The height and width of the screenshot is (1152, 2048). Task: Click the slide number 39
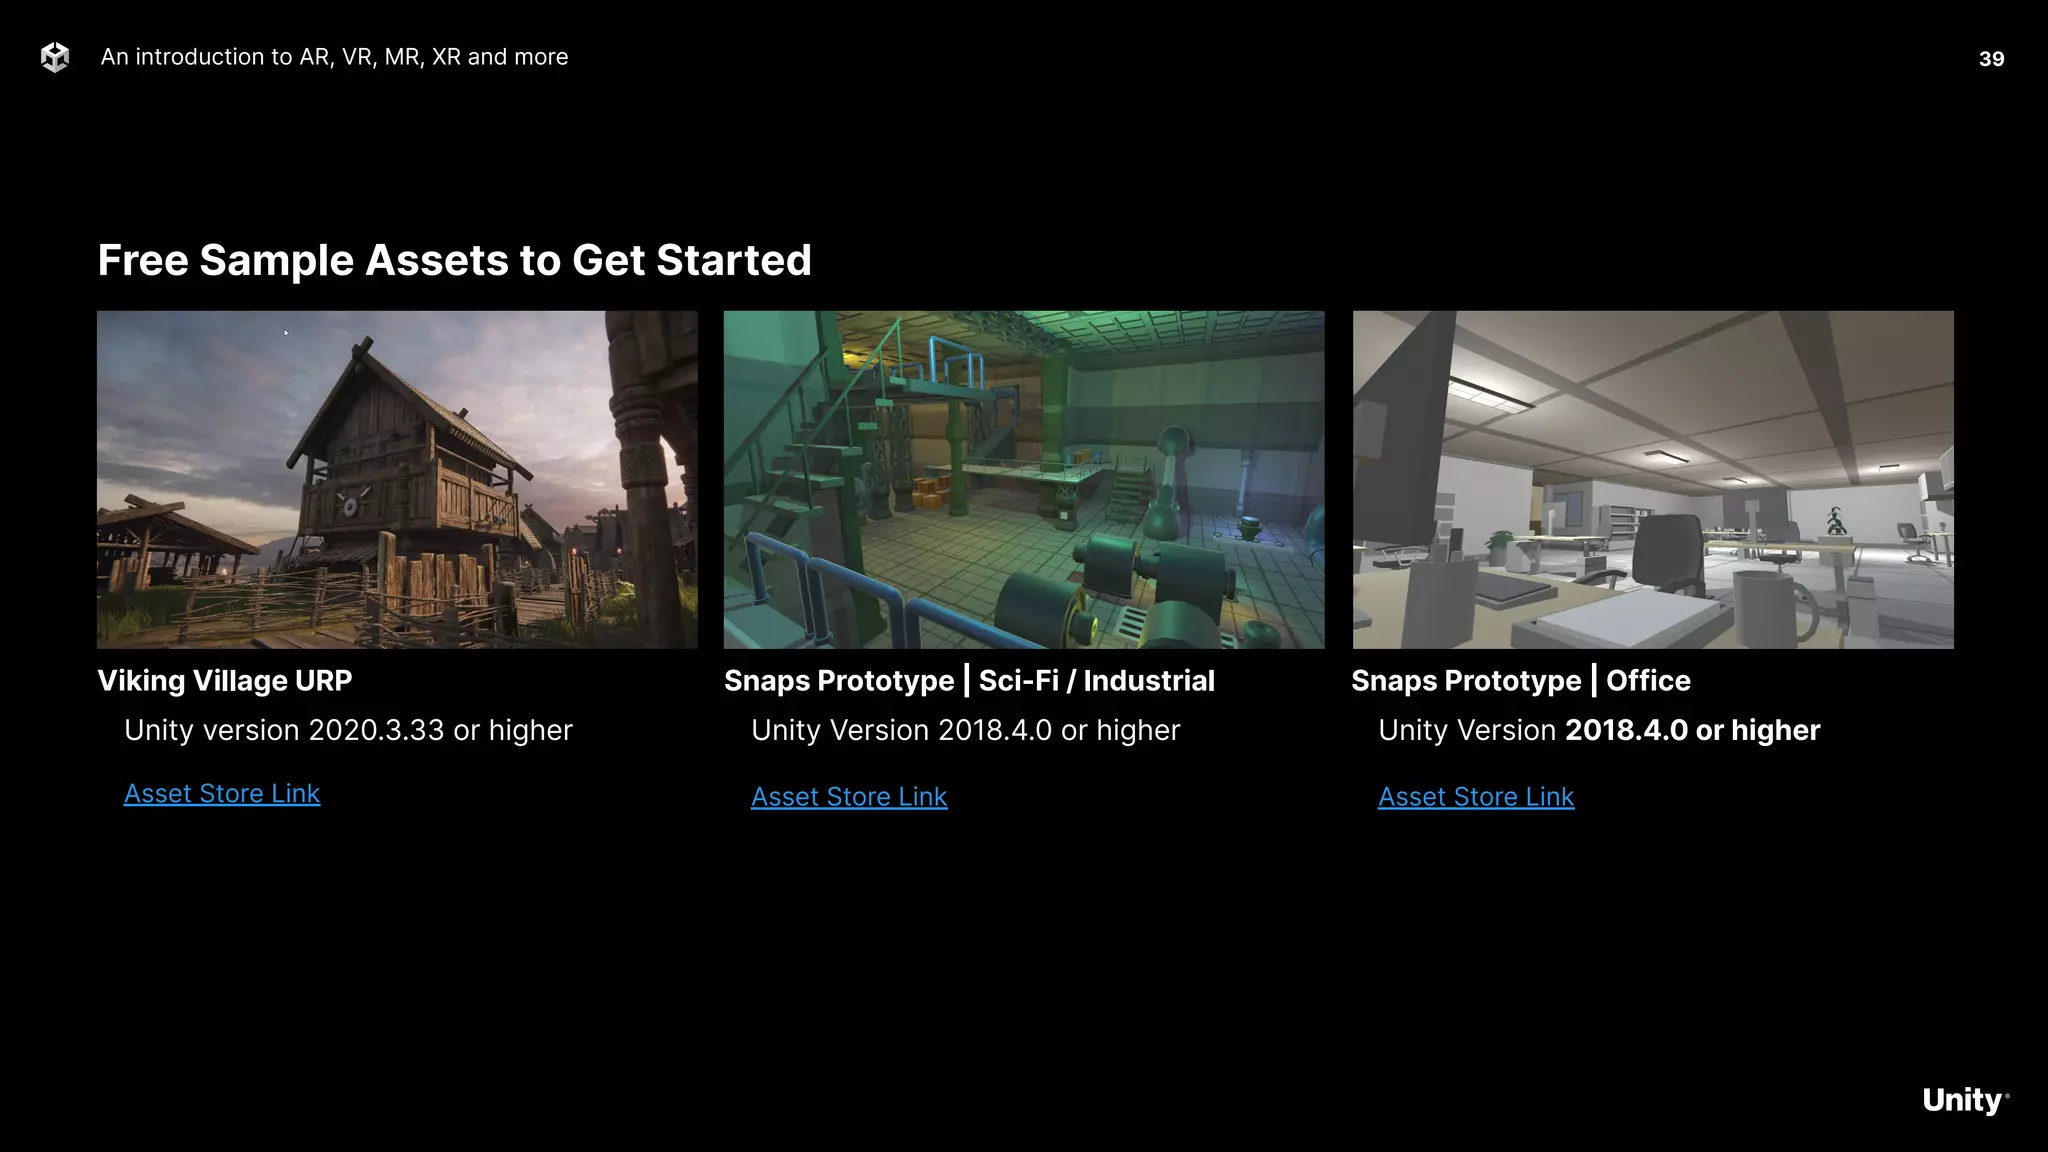tap(1991, 59)
